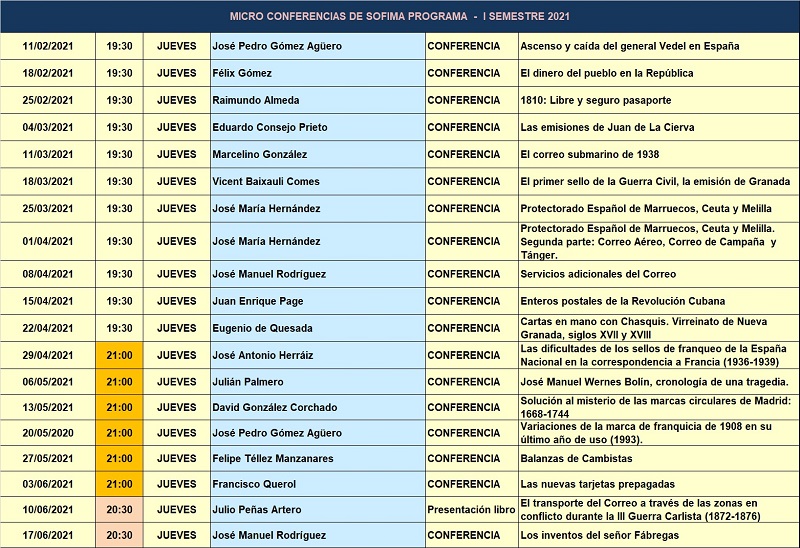Screen dimensions: 800x548
Task: Click 'Solución al misterio de las marcas circulares' title
Action: pyautogui.click(x=656, y=407)
